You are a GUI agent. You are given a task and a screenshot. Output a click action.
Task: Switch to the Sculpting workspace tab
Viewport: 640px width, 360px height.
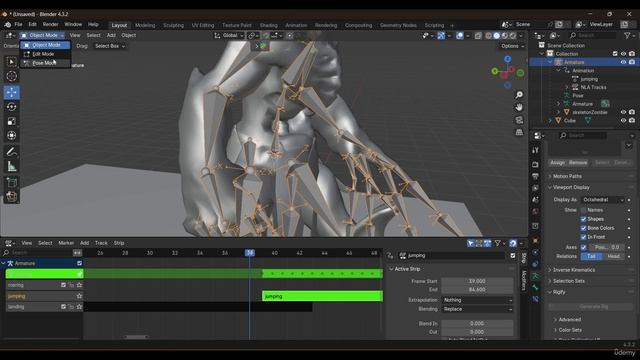173,25
